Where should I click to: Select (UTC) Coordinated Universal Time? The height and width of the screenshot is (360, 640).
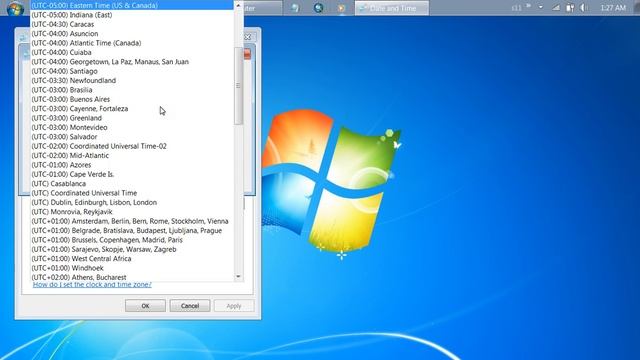132,193
